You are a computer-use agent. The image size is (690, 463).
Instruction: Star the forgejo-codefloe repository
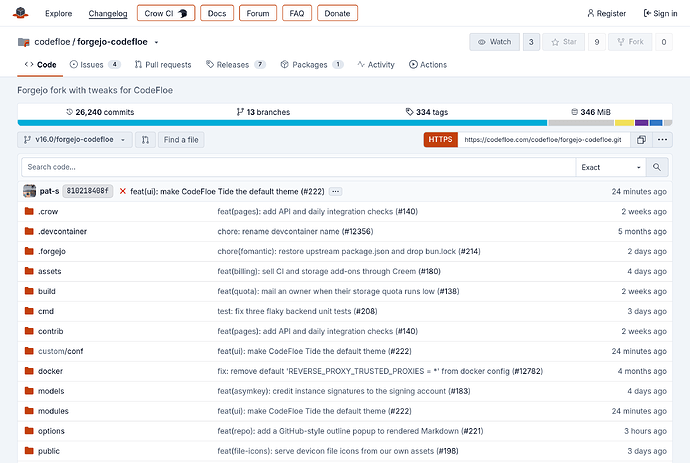point(564,42)
